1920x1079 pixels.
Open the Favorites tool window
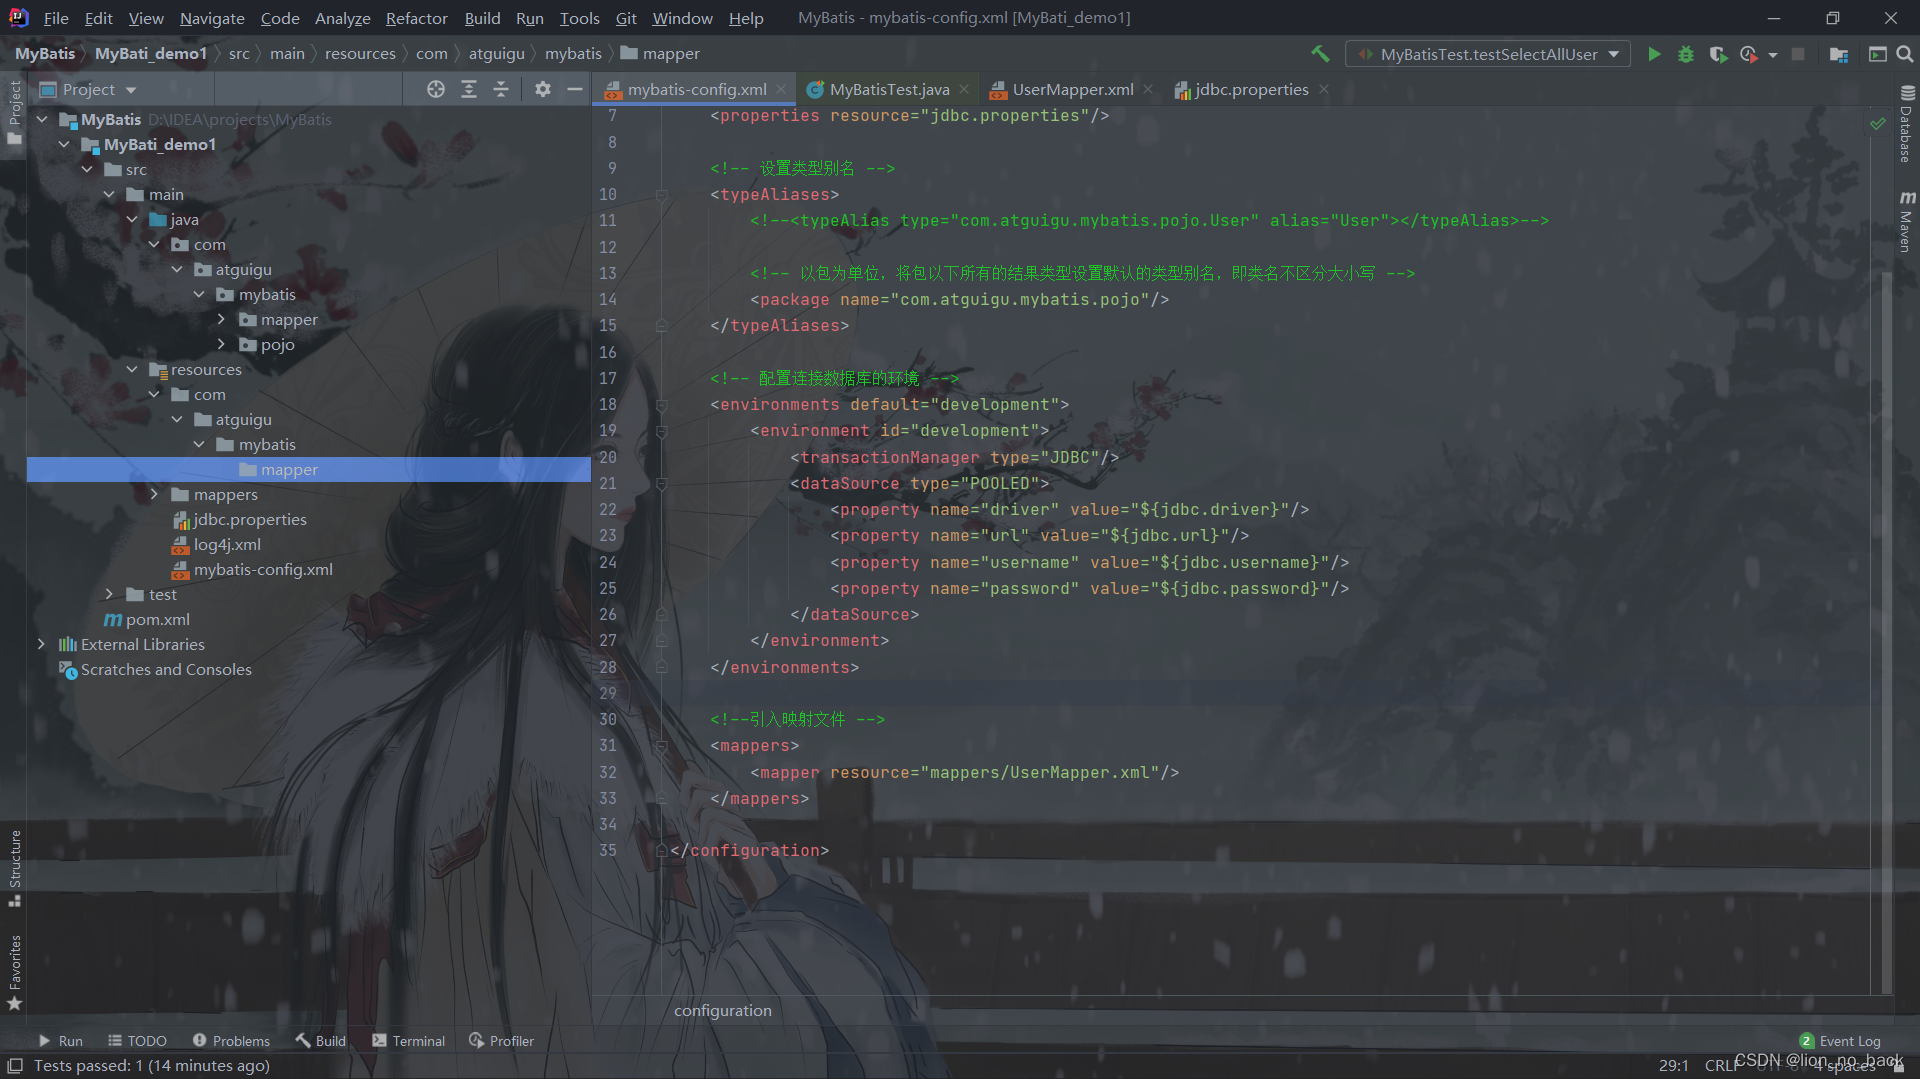tap(14, 972)
